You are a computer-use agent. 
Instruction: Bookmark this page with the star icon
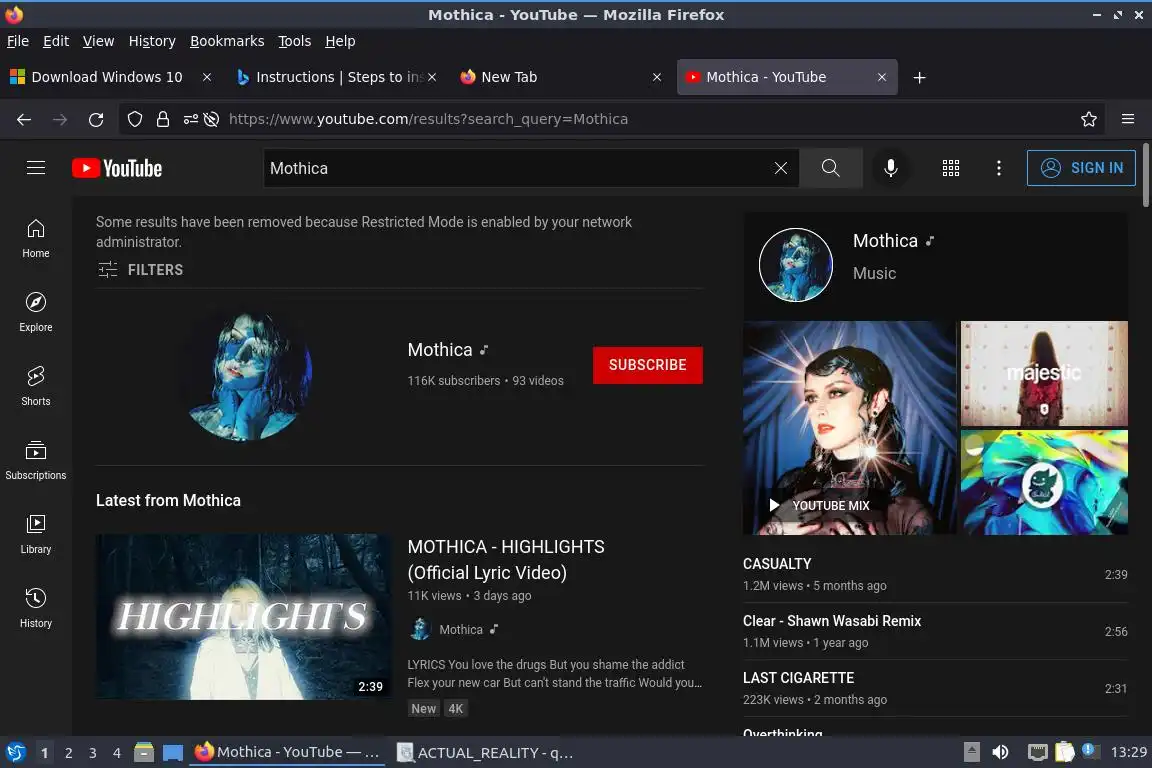point(1089,119)
